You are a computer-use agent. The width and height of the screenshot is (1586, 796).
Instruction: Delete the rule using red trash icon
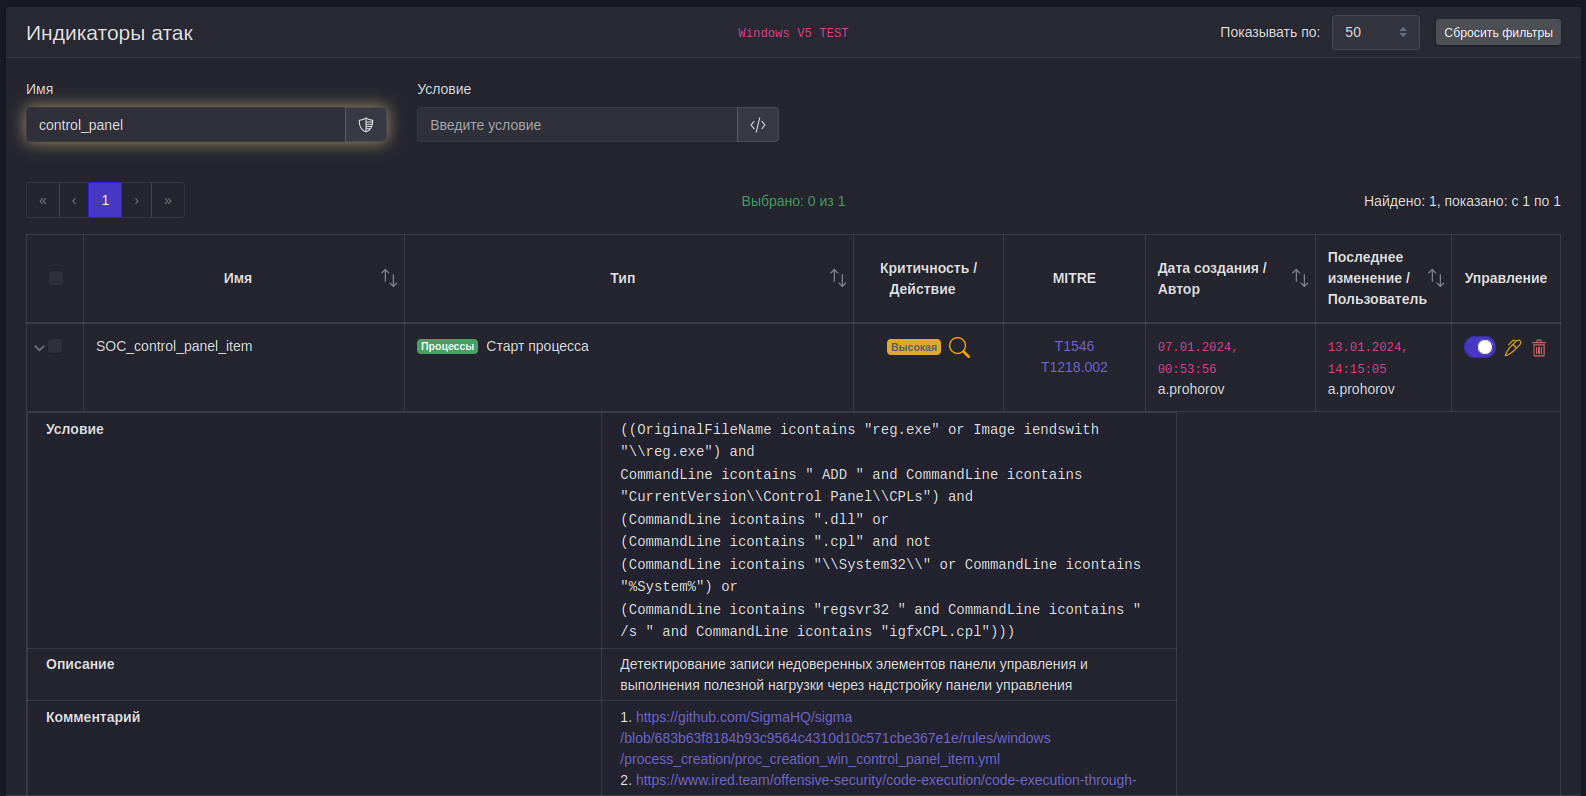coord(1539,348)
